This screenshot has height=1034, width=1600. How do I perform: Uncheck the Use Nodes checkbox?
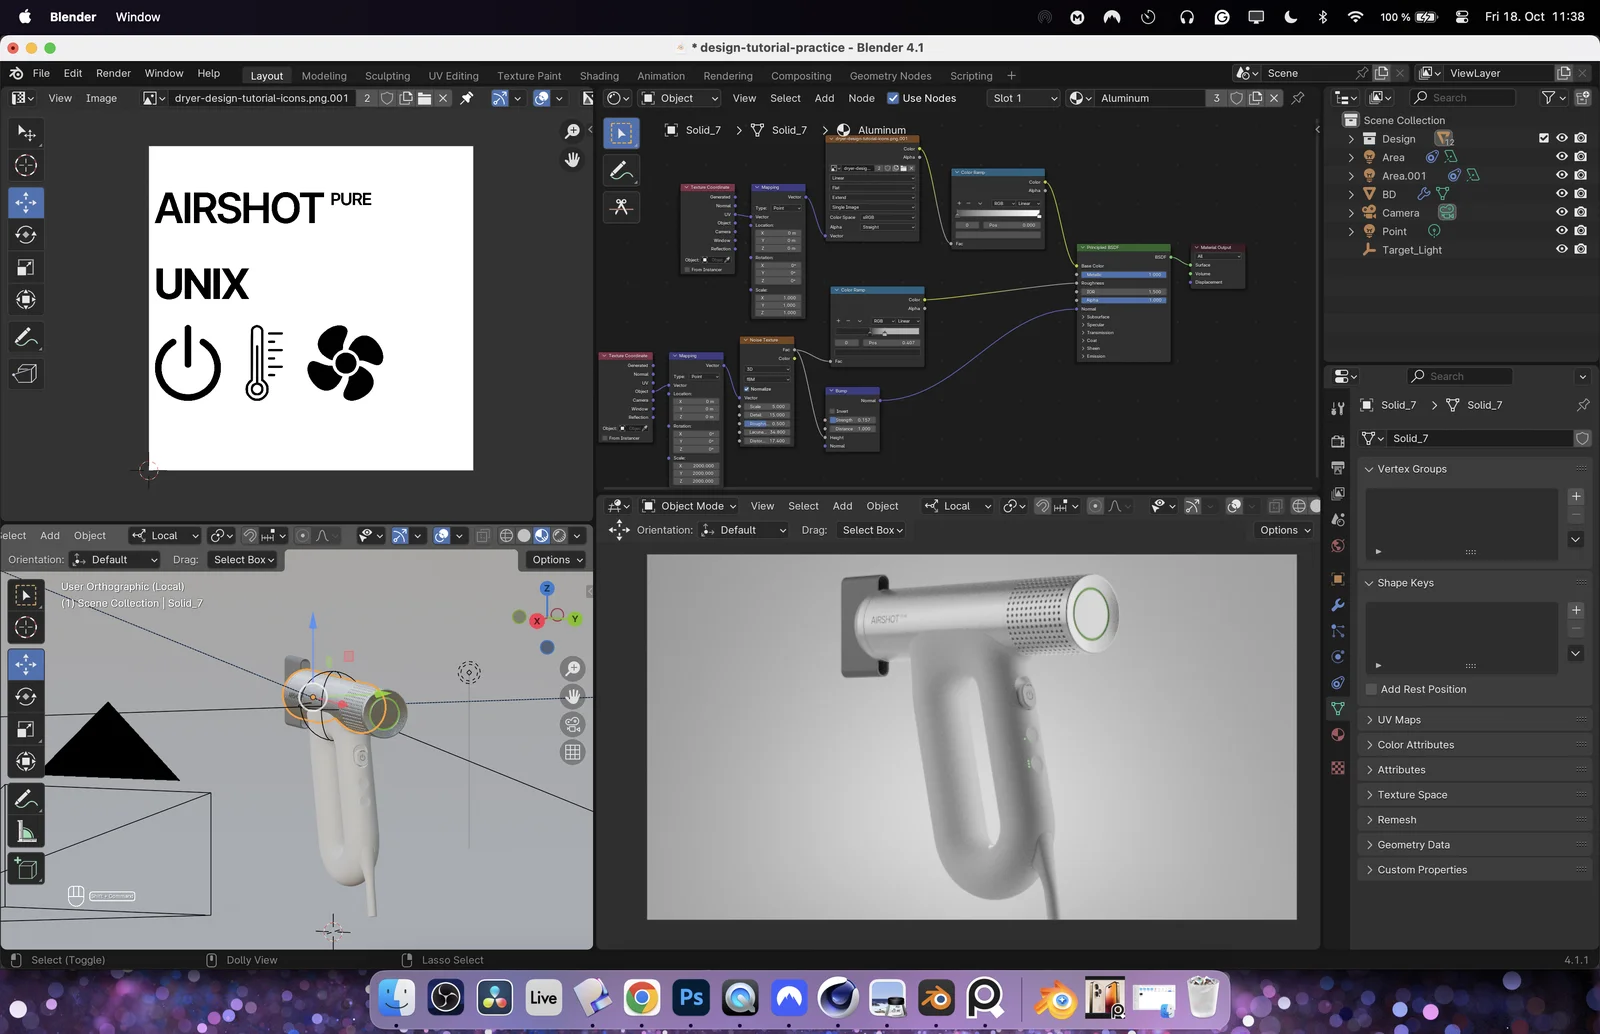click(x=893, y=98)
